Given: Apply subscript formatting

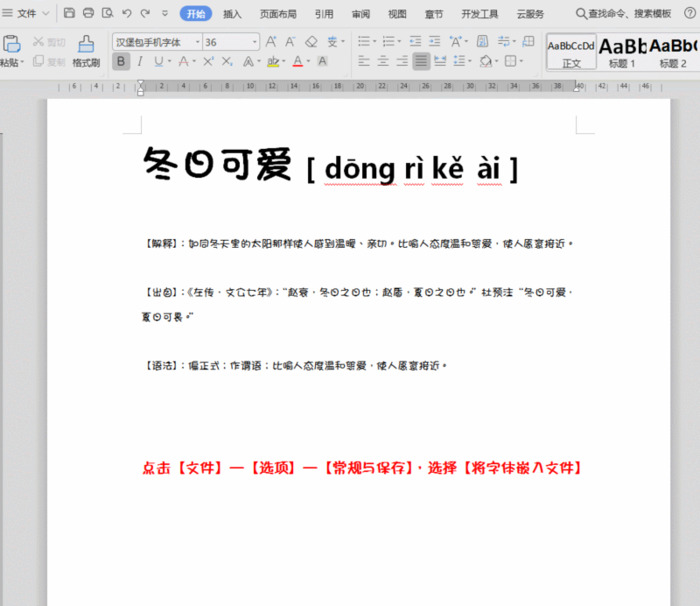Looking at the screenshot, I should (227, 61).
